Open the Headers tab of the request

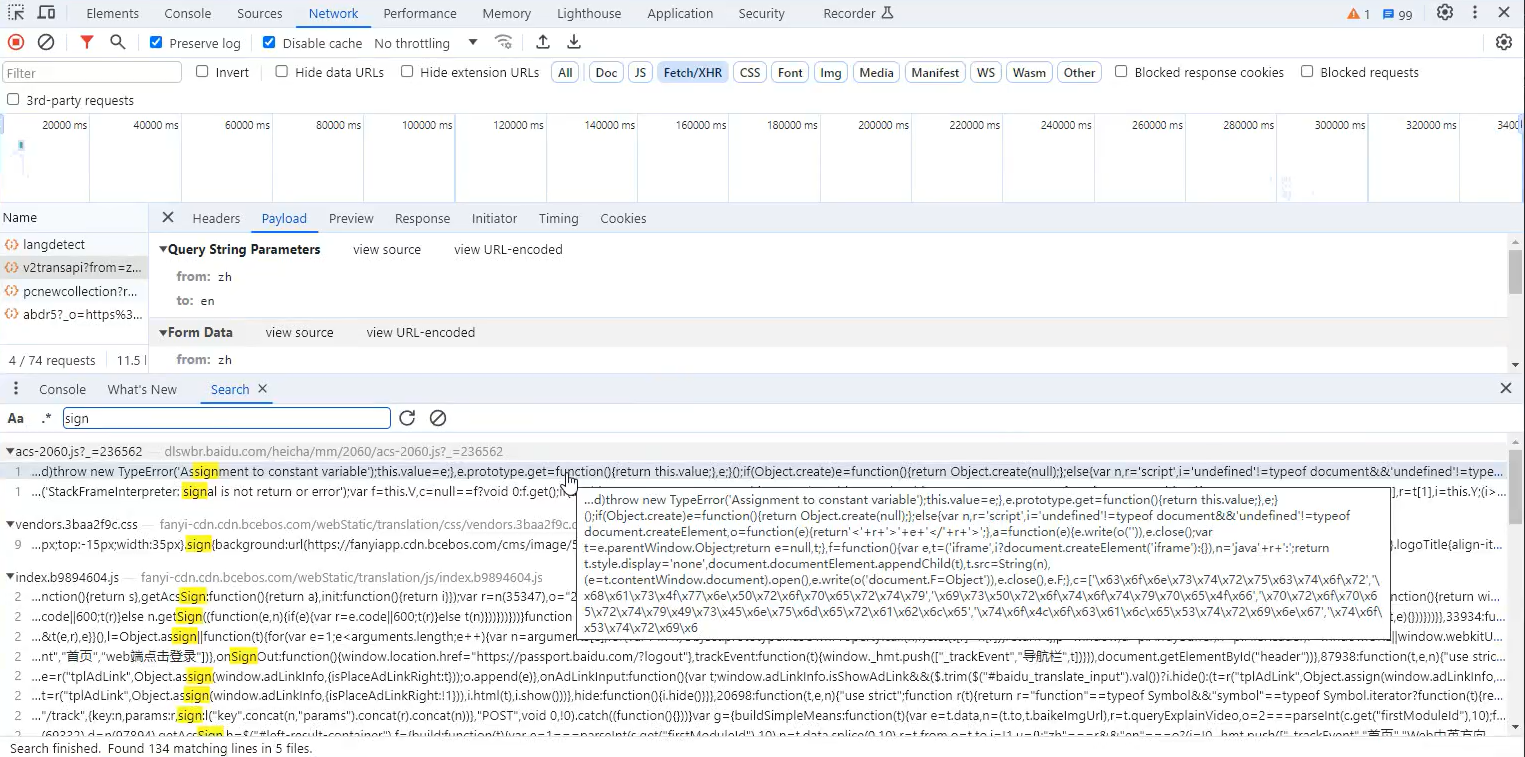click(x=216, y=219)
